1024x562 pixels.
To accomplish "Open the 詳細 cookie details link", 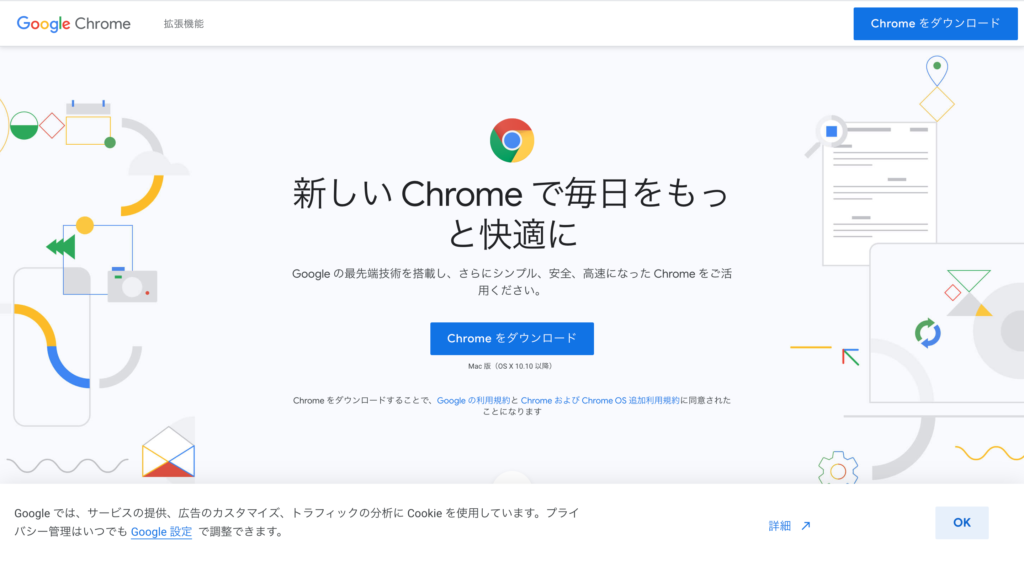I will click(780, 525).
